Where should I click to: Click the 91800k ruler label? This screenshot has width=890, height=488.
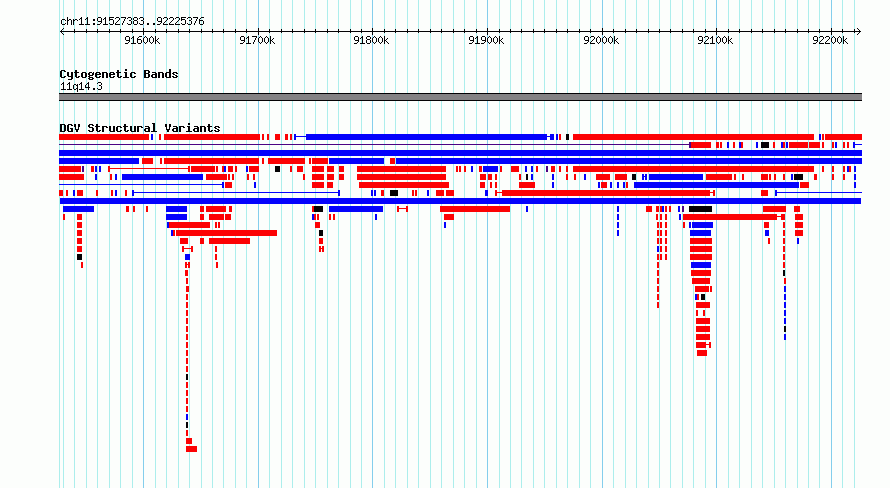pos(371,40)
